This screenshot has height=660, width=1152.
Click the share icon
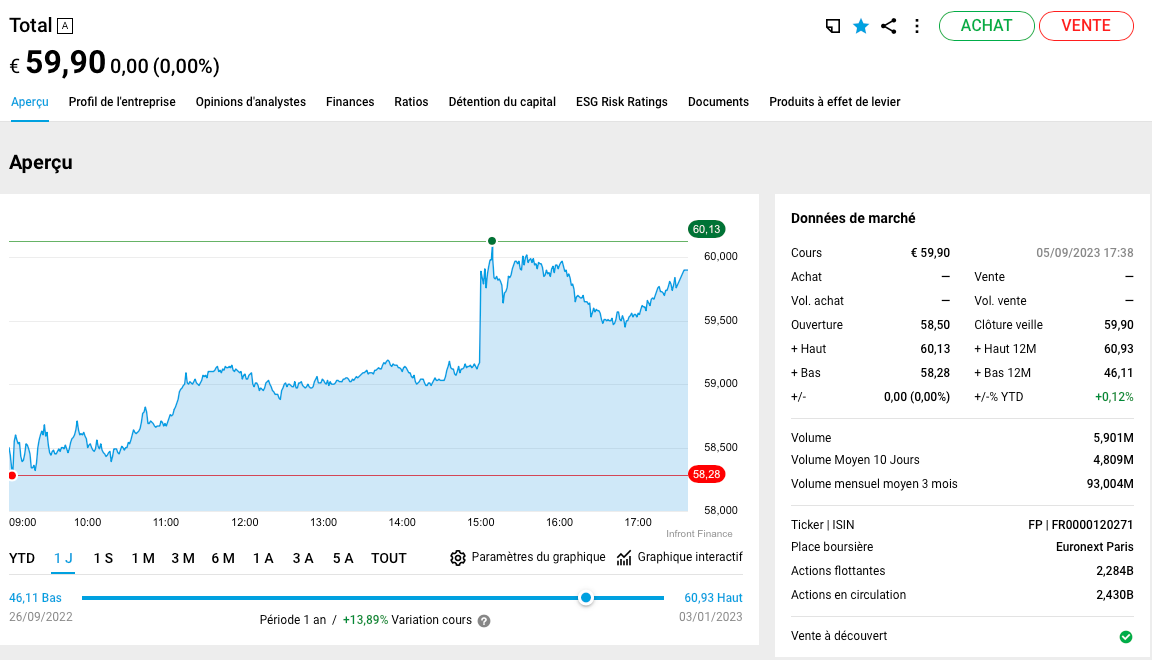pyautogui.click(x=888, y=26)
